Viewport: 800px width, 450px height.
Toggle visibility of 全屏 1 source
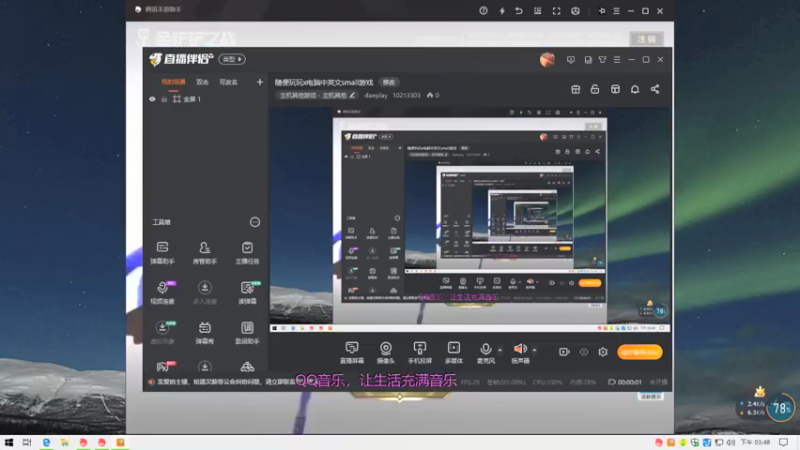coord(152,99)
